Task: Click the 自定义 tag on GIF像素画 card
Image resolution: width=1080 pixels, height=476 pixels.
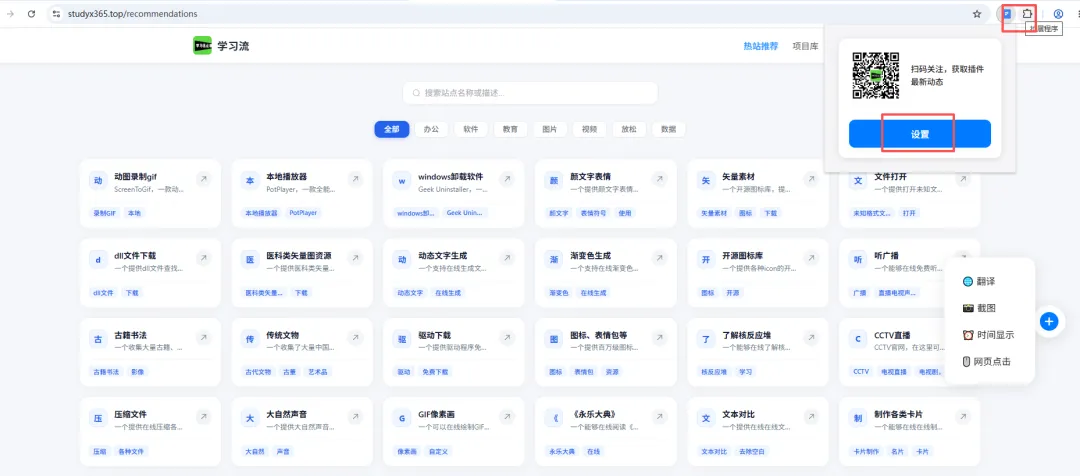Action: point(439,452)
